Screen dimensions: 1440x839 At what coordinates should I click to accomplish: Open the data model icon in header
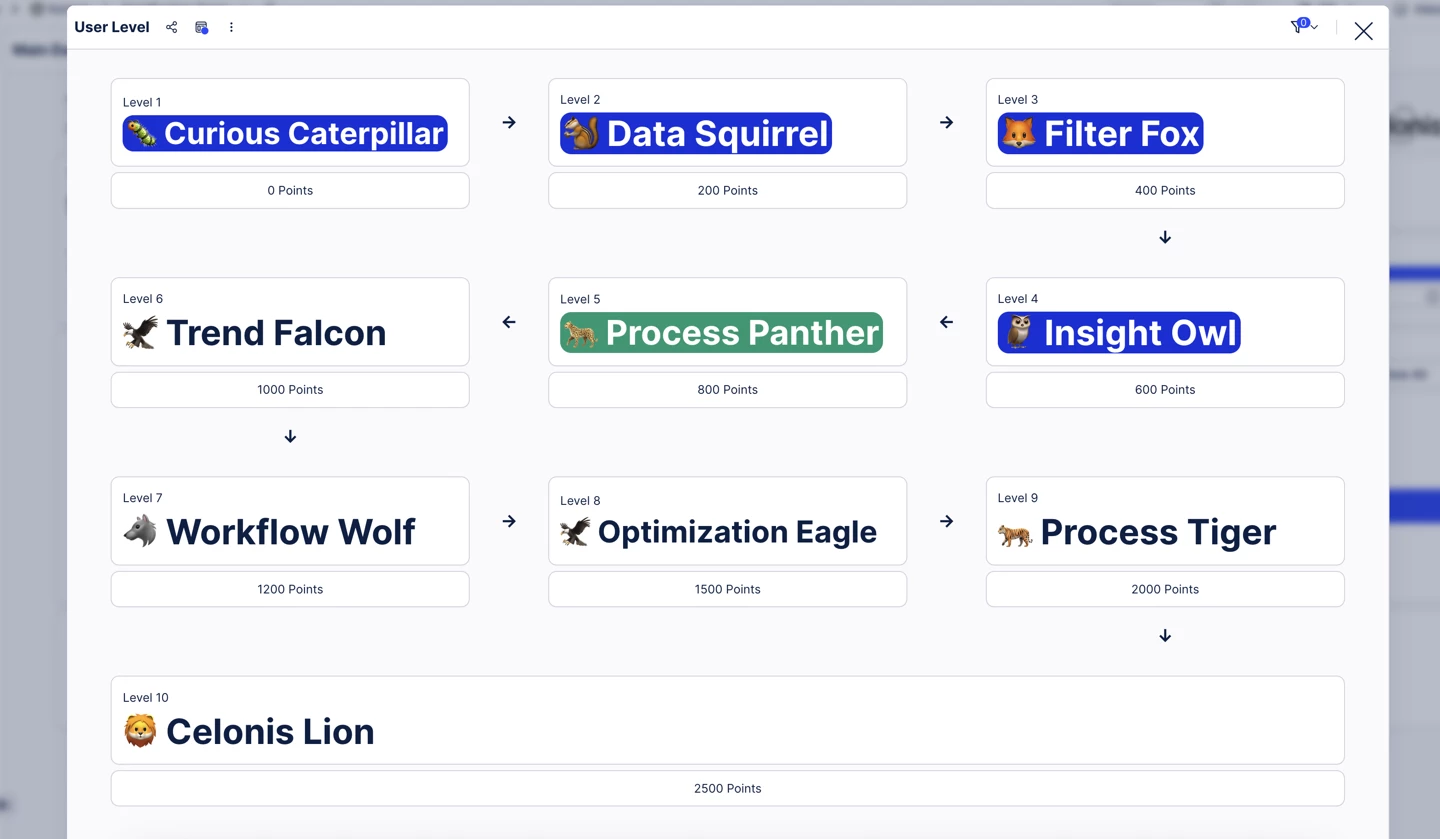(x=201, y=27)
